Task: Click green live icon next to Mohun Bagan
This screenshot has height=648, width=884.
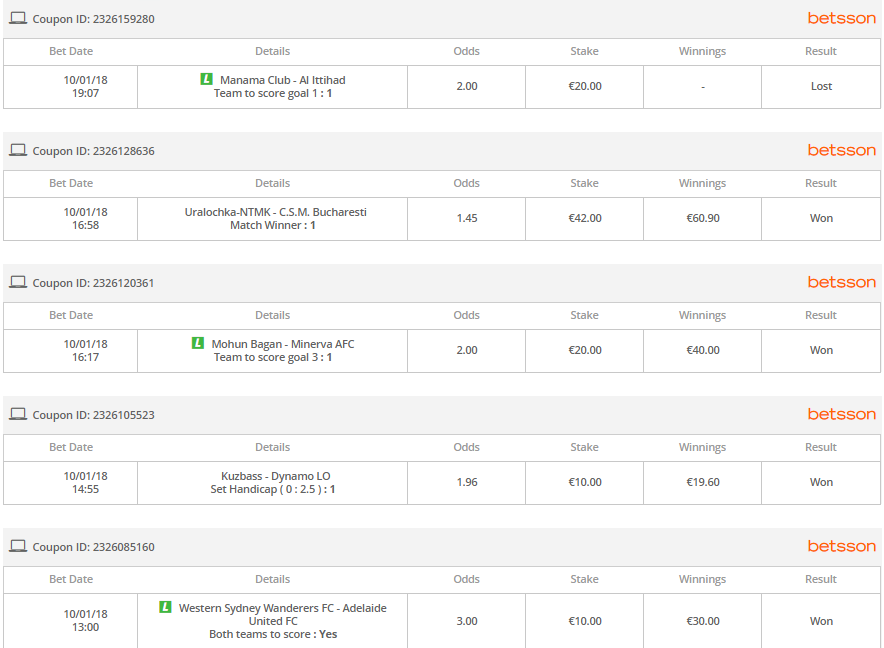Action: 198,343
